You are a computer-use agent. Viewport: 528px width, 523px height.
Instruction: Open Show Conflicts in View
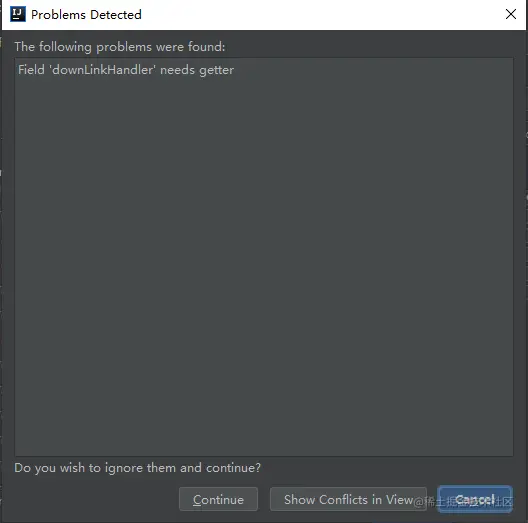tap(348, 499)
